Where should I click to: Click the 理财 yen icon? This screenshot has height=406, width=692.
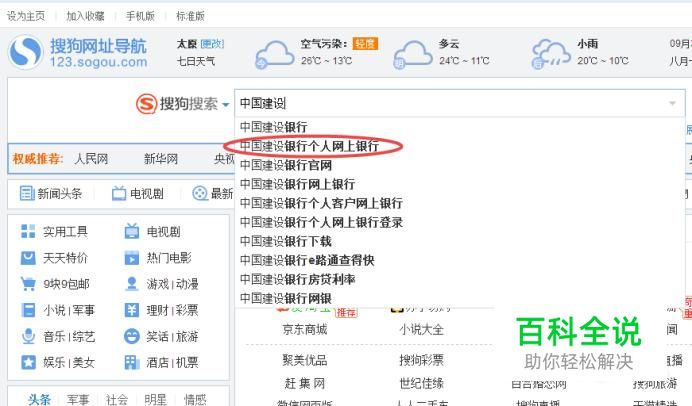pyautogui.click(x=132, y=310)
